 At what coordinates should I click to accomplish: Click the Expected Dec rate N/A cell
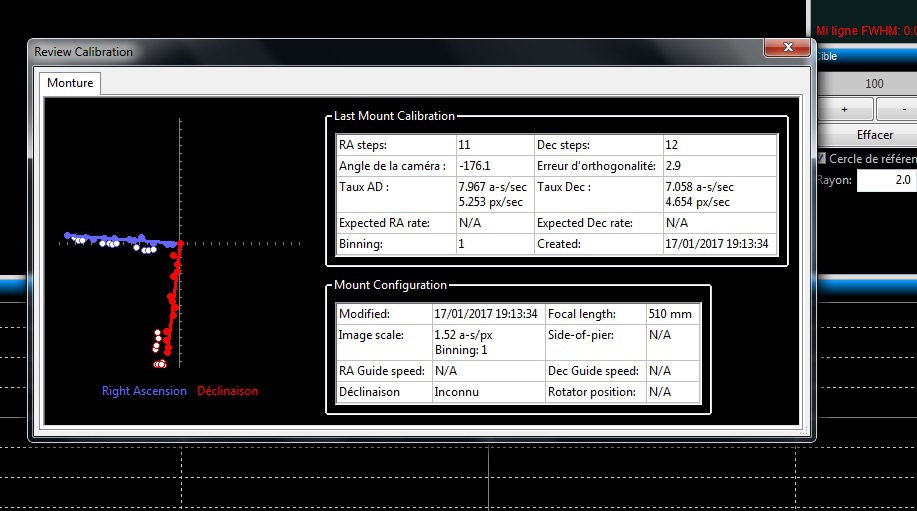coord(677,223)
